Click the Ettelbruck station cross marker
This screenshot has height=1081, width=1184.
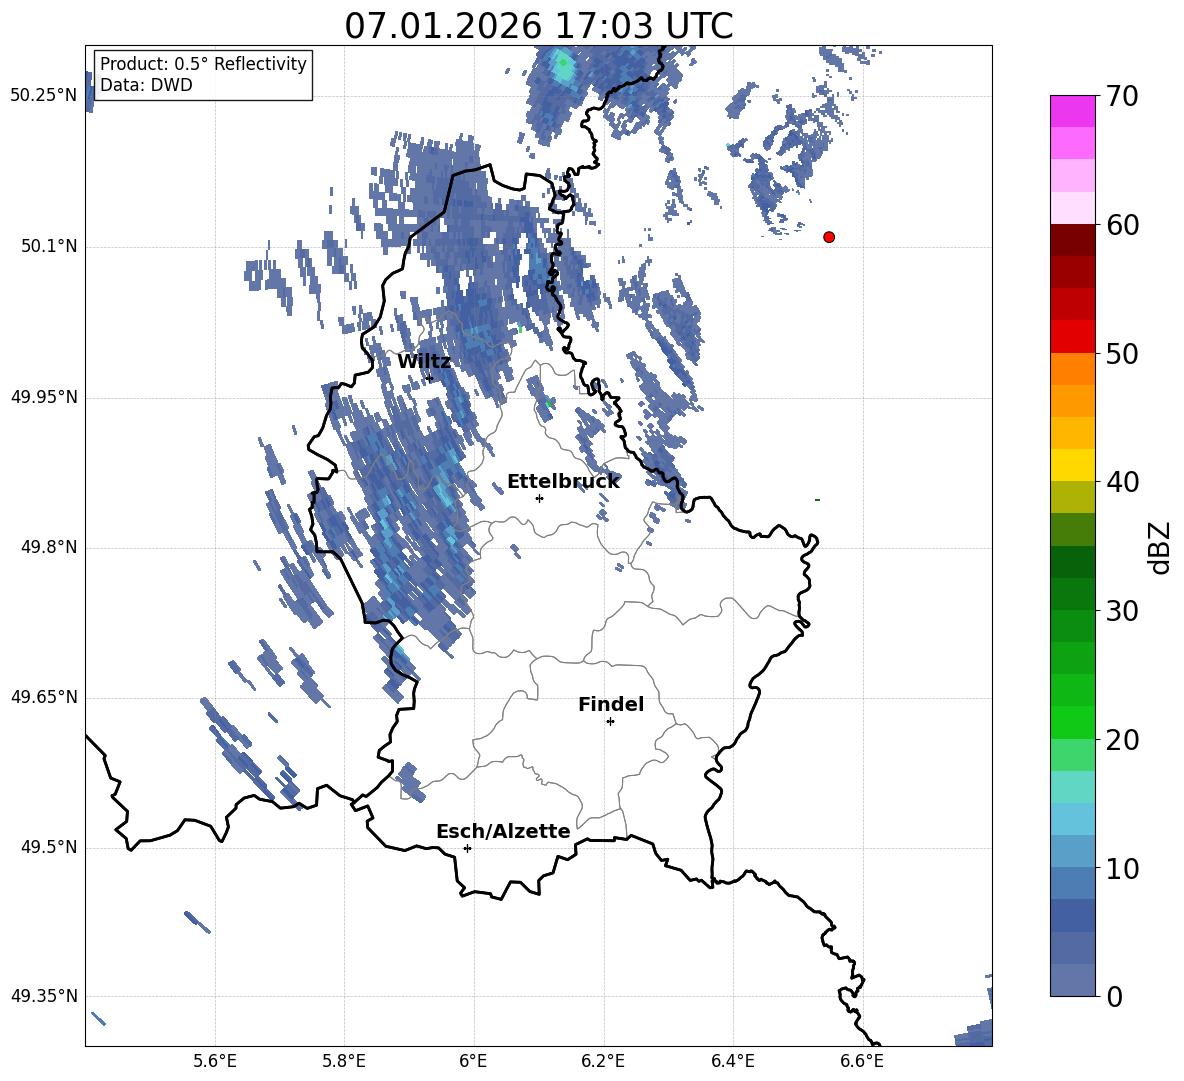[x=539, y=498]
